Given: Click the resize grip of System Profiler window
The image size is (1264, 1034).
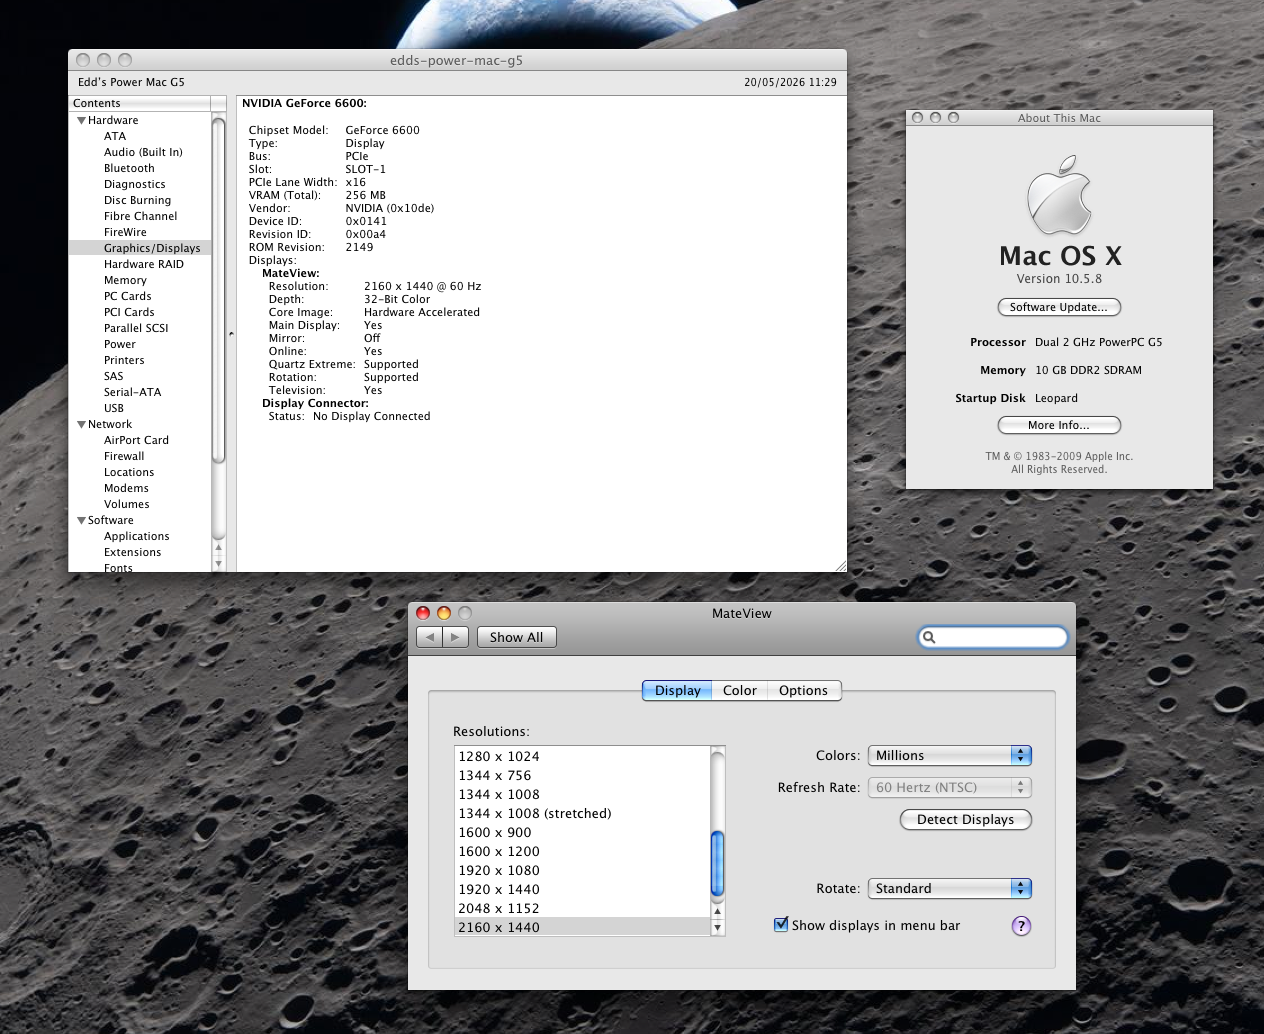Looking at the screenshot, I should (x=840, y=566).
